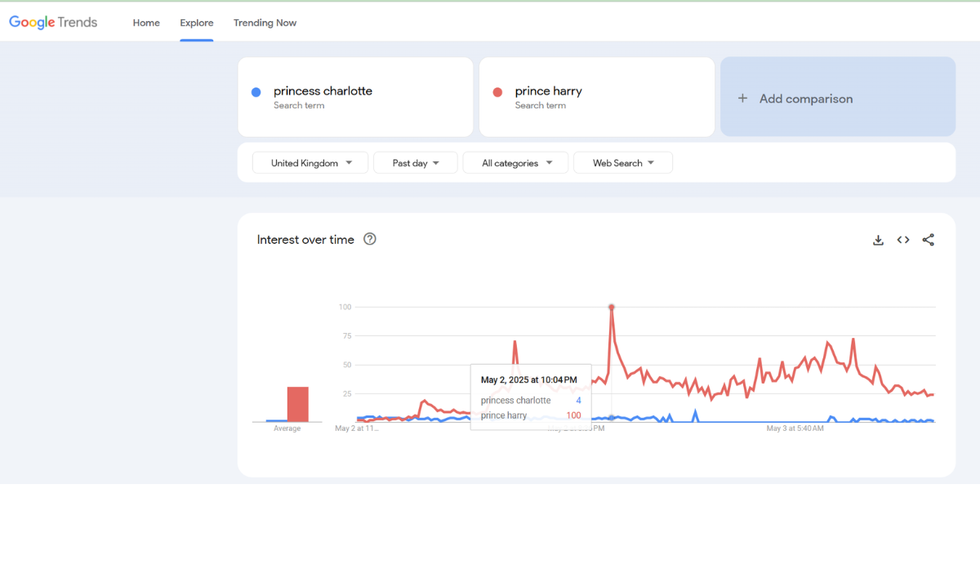Switch to the Home tab
Screen dimensions: 980x581
146,22
